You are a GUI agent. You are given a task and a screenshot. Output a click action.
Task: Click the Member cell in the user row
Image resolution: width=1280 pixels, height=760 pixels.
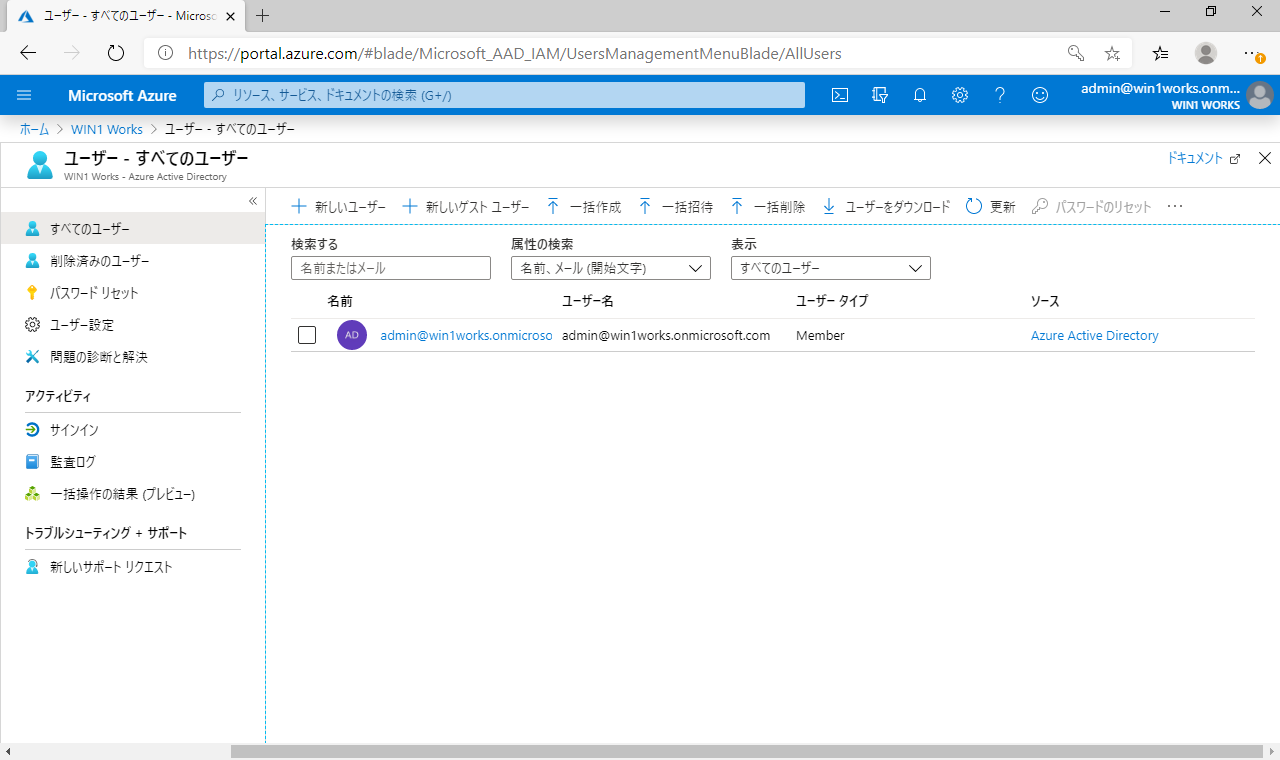click(820, 336)
